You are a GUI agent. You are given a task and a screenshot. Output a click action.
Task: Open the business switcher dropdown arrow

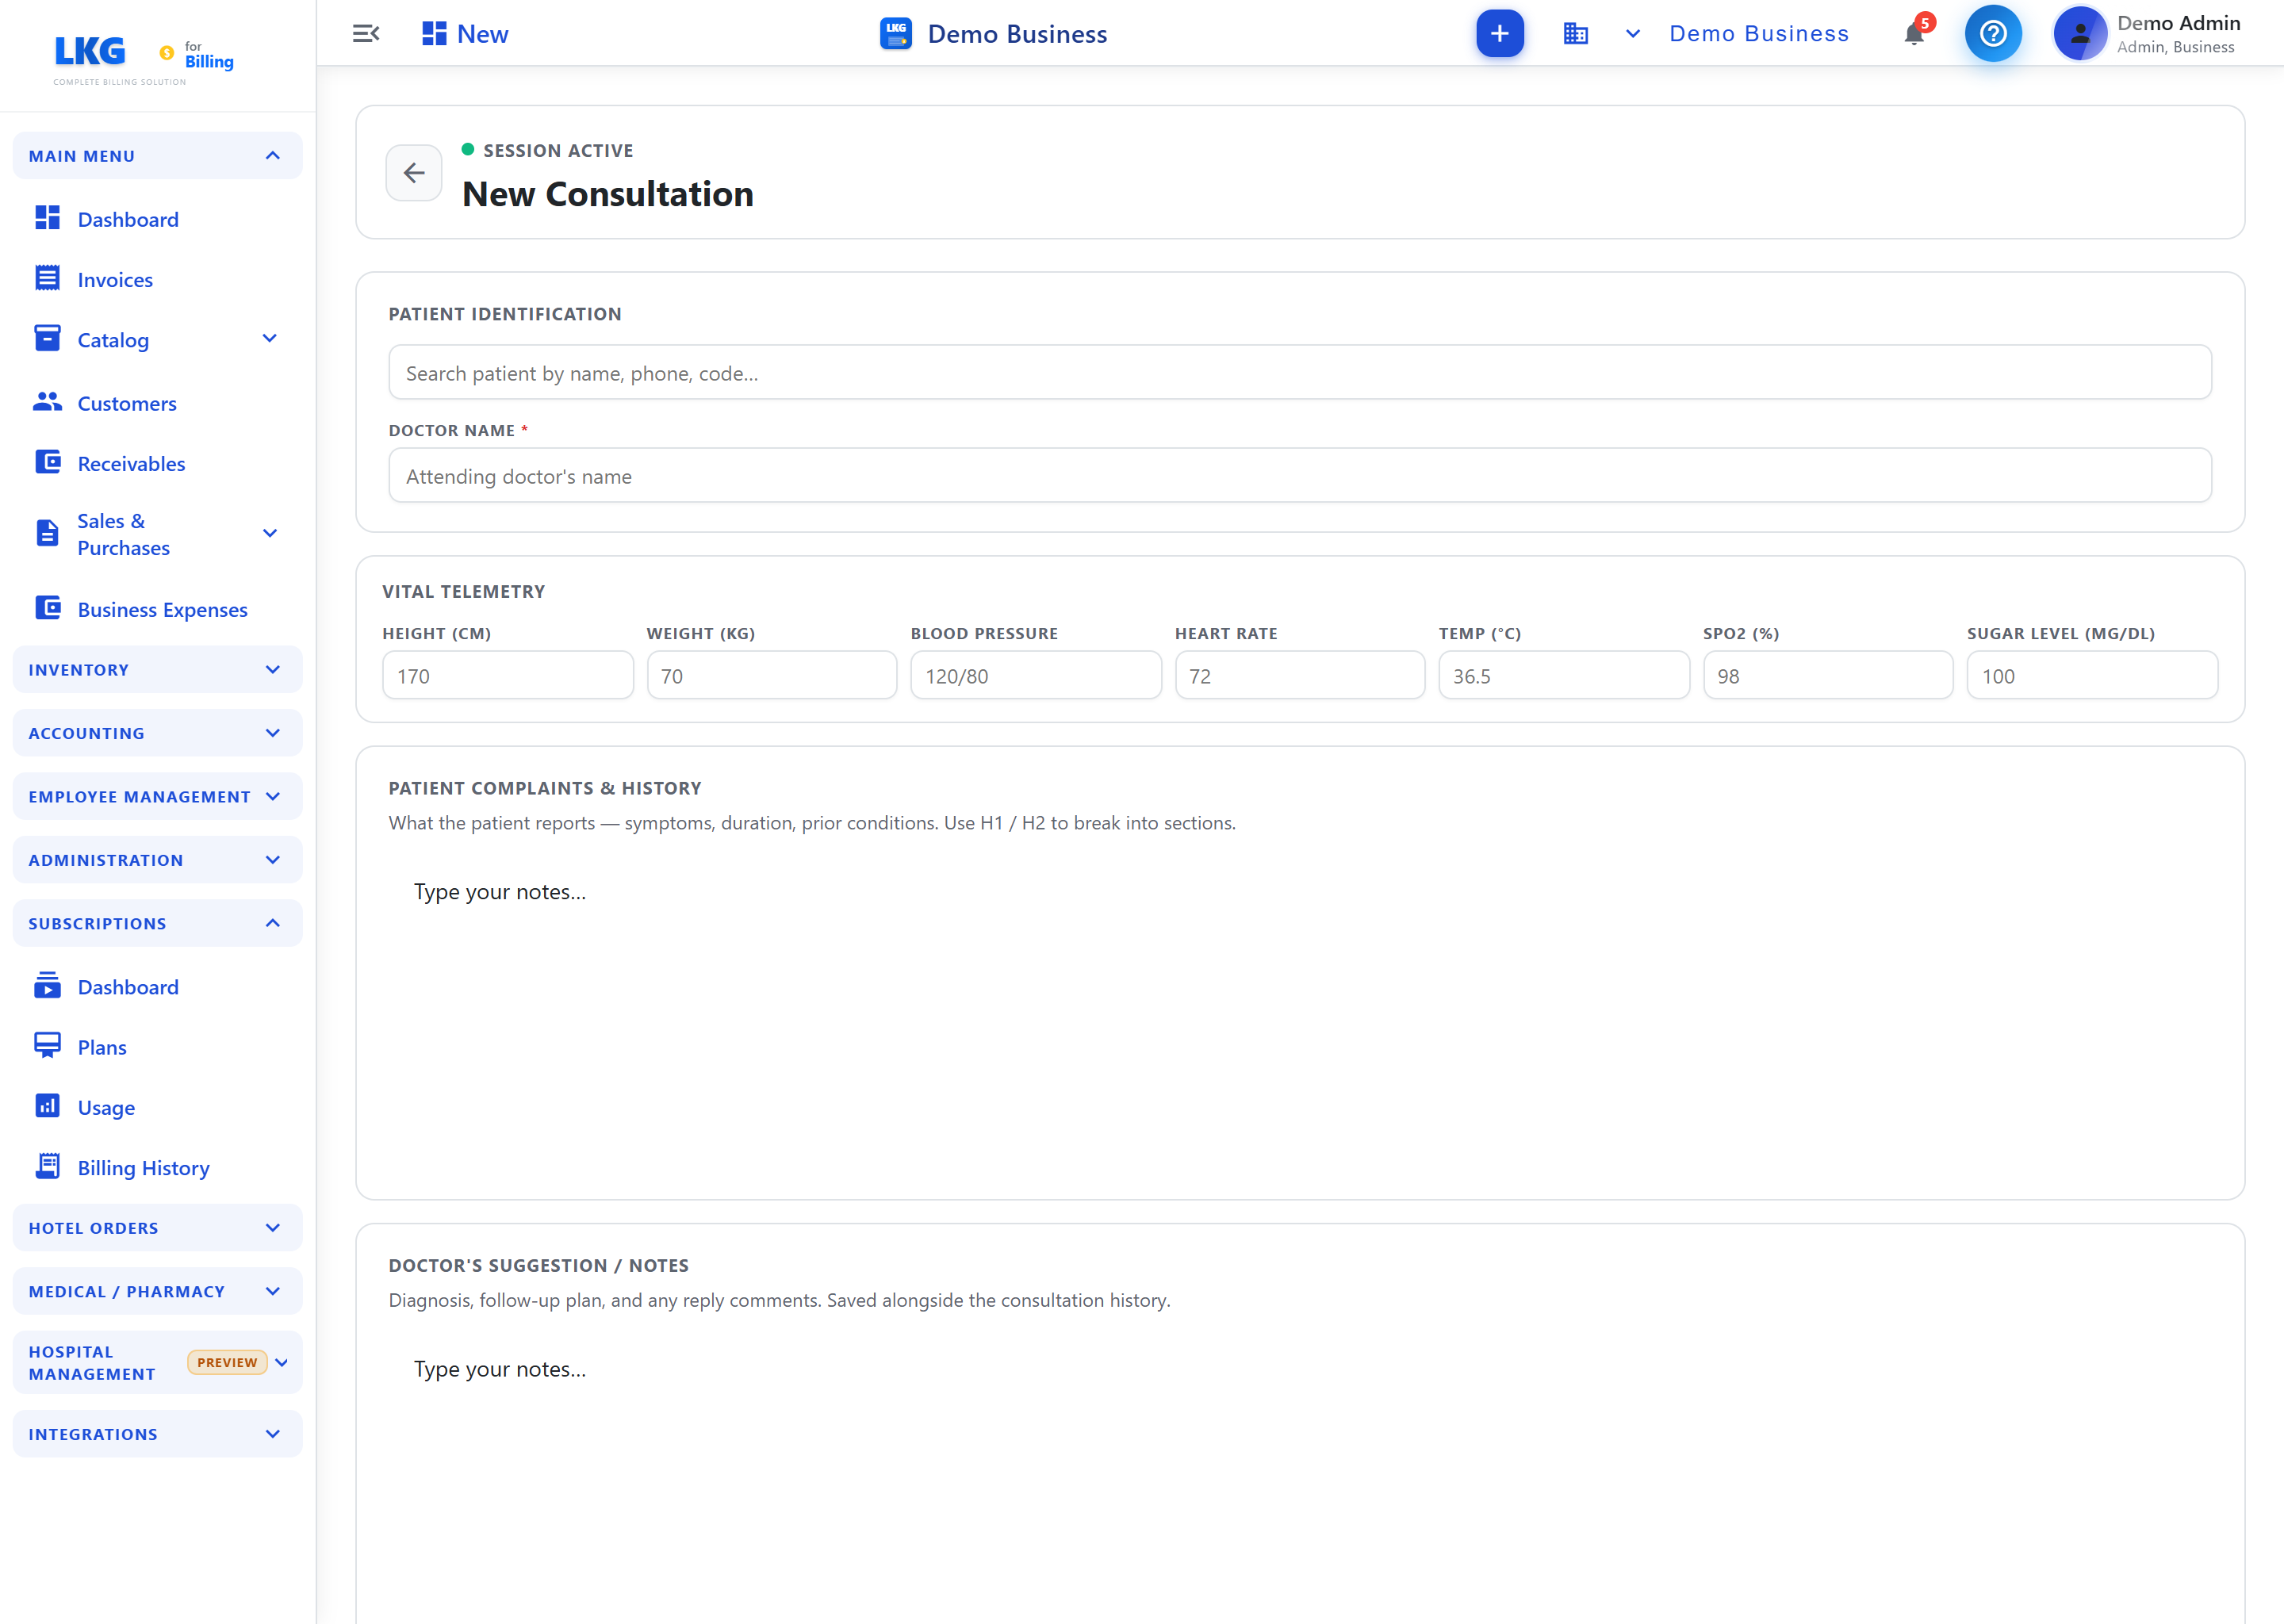(1633, 34)
